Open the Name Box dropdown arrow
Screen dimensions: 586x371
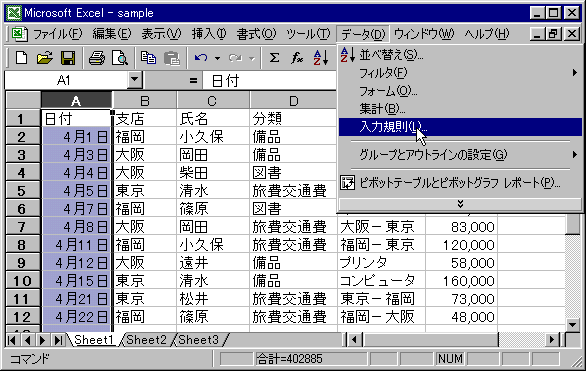click(x=135, y=80)
